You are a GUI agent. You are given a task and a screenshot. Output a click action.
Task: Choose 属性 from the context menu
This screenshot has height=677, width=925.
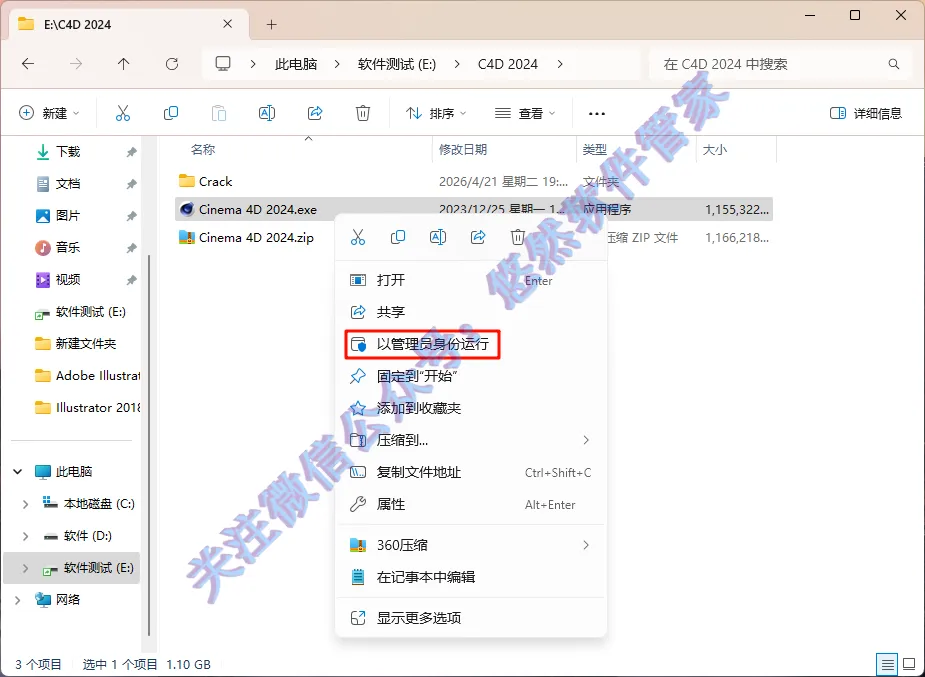point(470,504)
